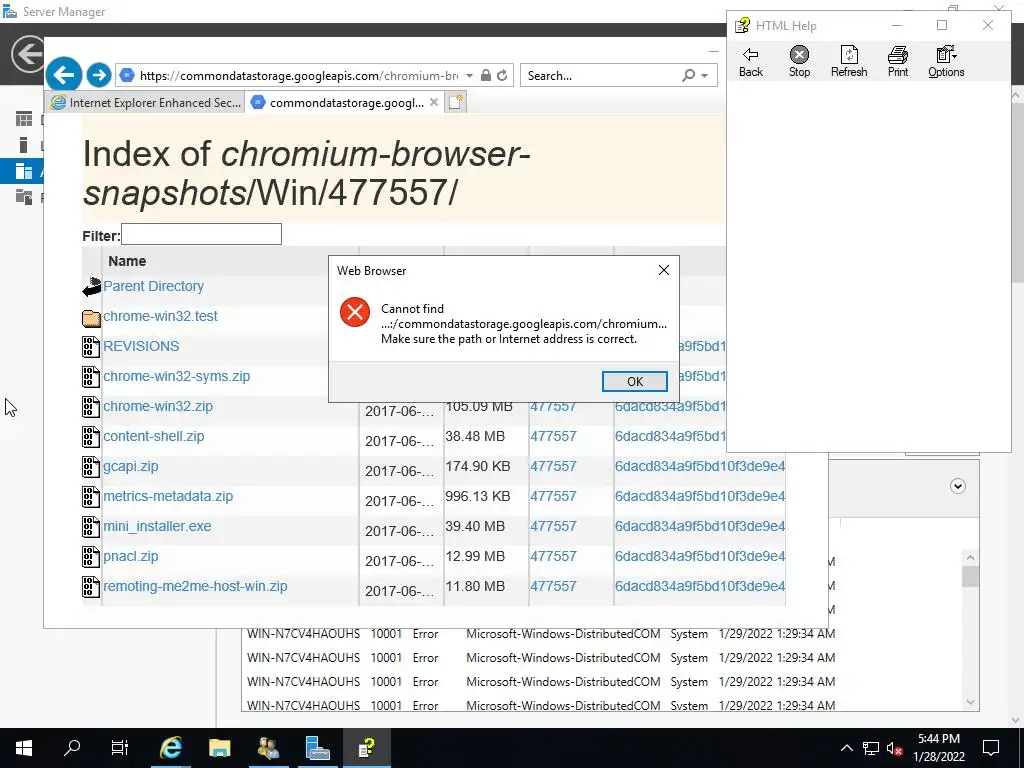Refresh the page using the address bar icon

pyautogui.click(x=502, y=75)
